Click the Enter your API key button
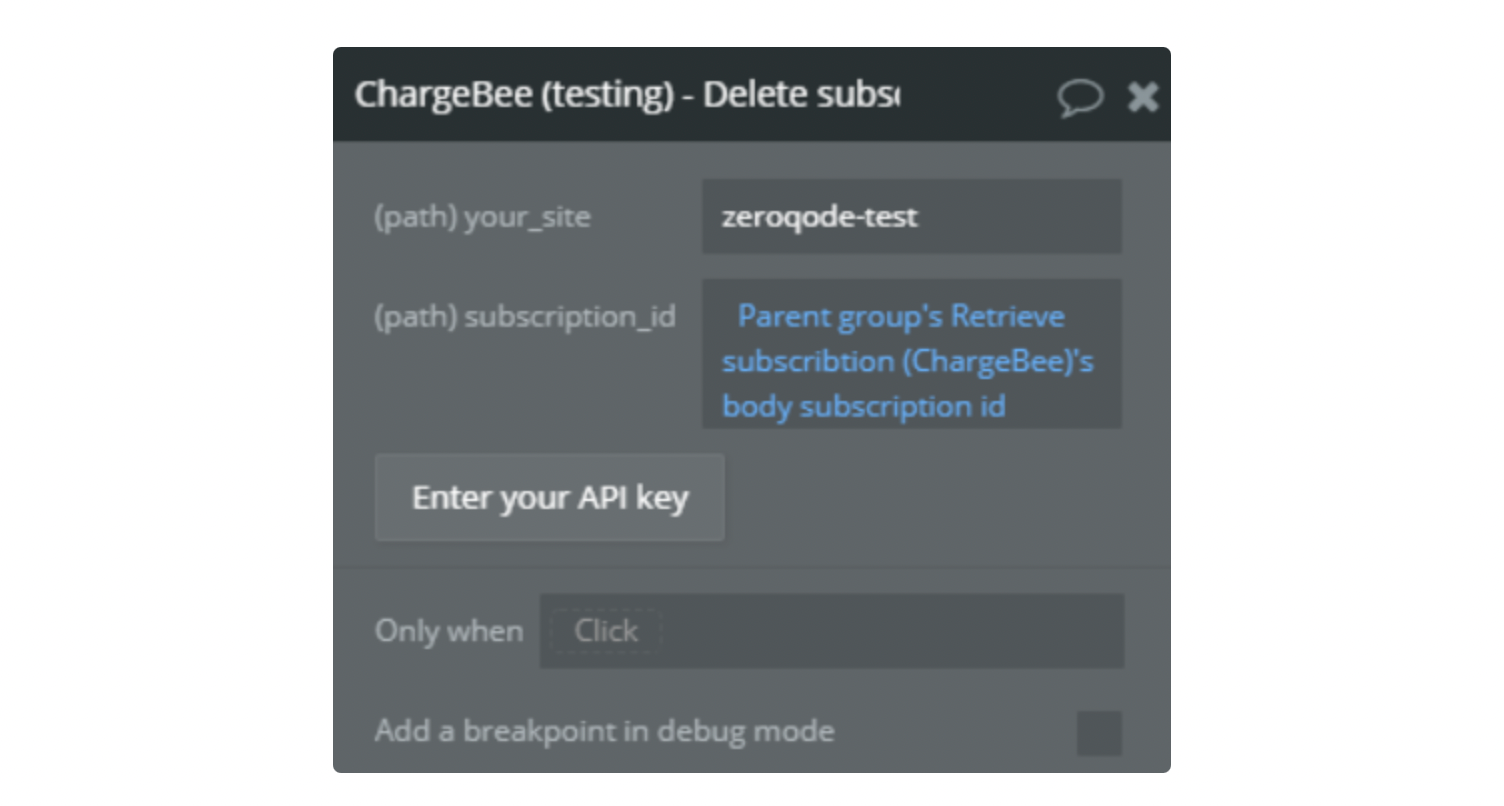1504x806 pixels. pos(550,498)
